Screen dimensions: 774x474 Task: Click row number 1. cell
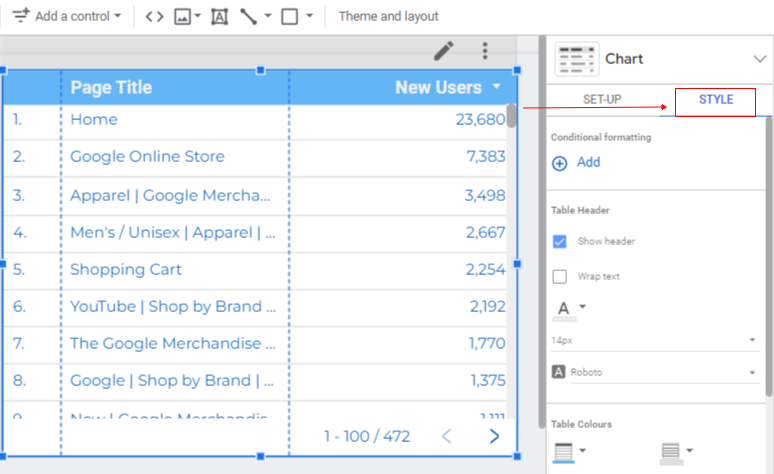17,119
